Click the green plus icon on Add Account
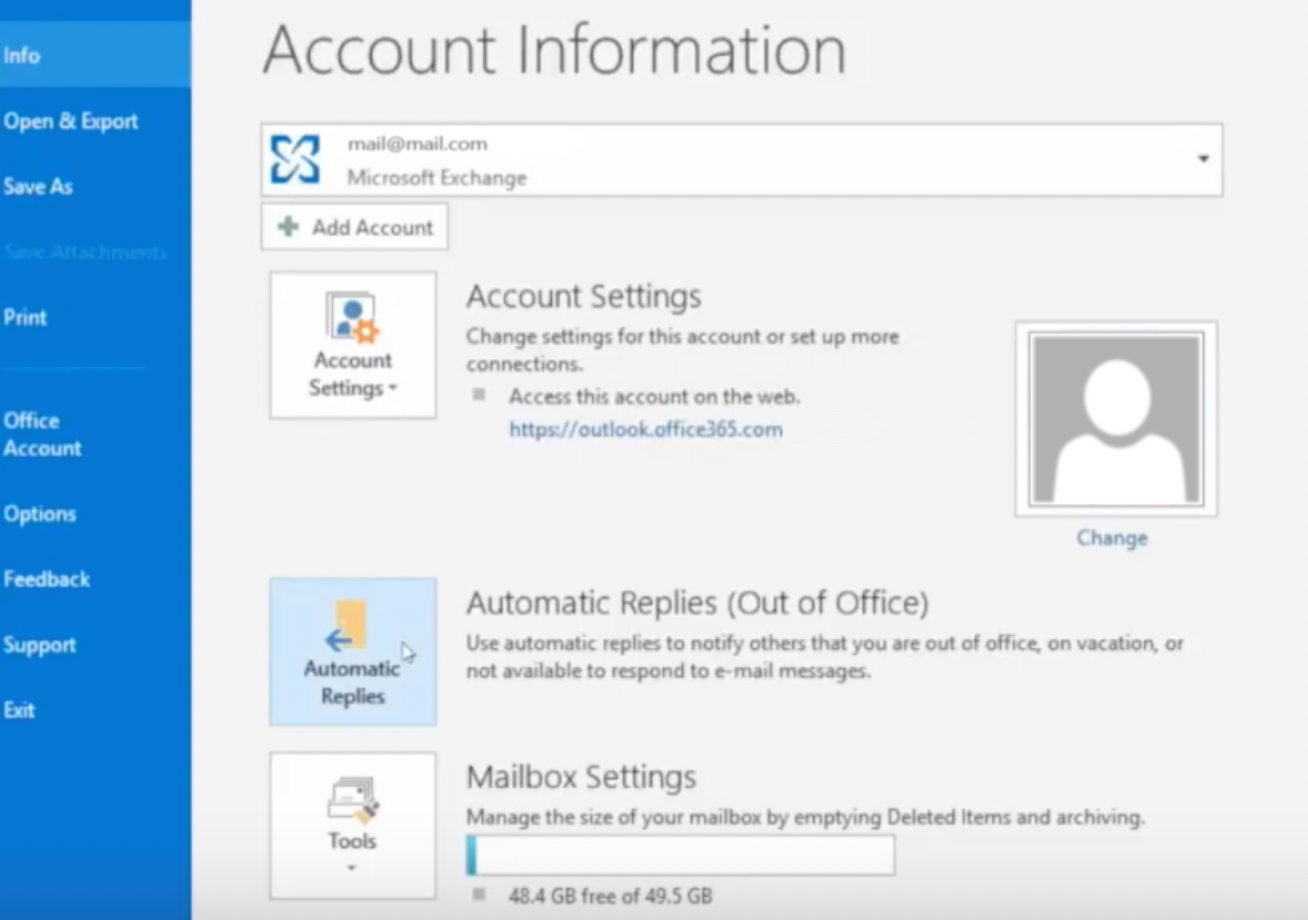Screen dimensions: 1308x920 coord(288,227)
